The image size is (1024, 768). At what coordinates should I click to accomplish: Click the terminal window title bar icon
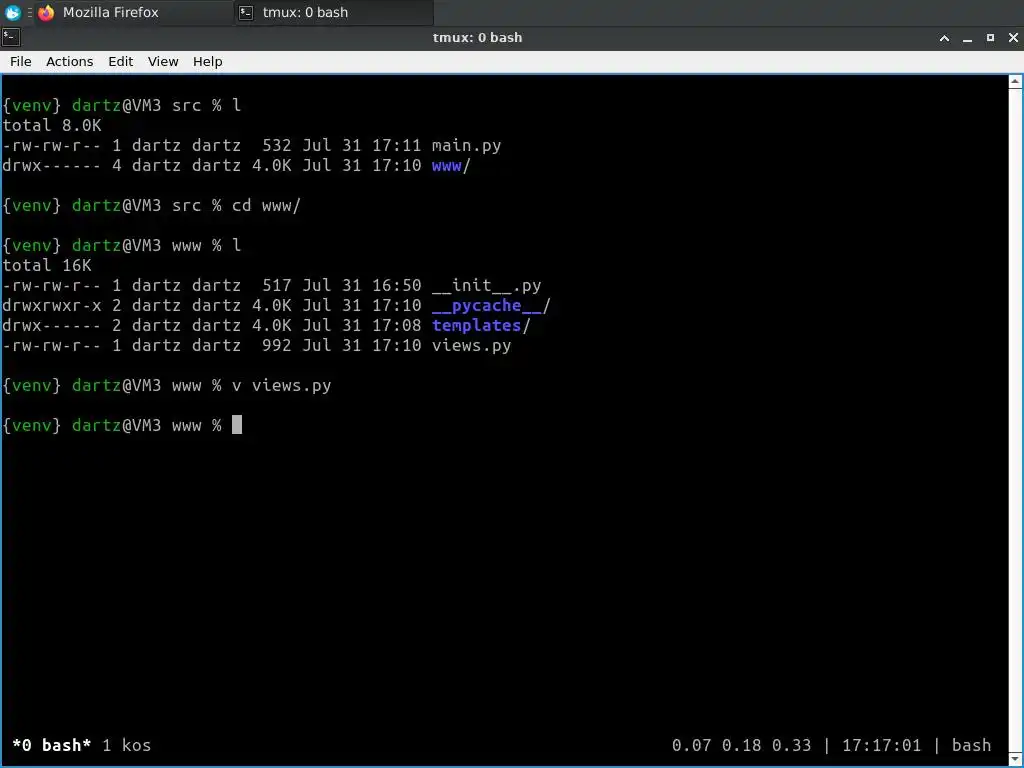tap(11, 37)
